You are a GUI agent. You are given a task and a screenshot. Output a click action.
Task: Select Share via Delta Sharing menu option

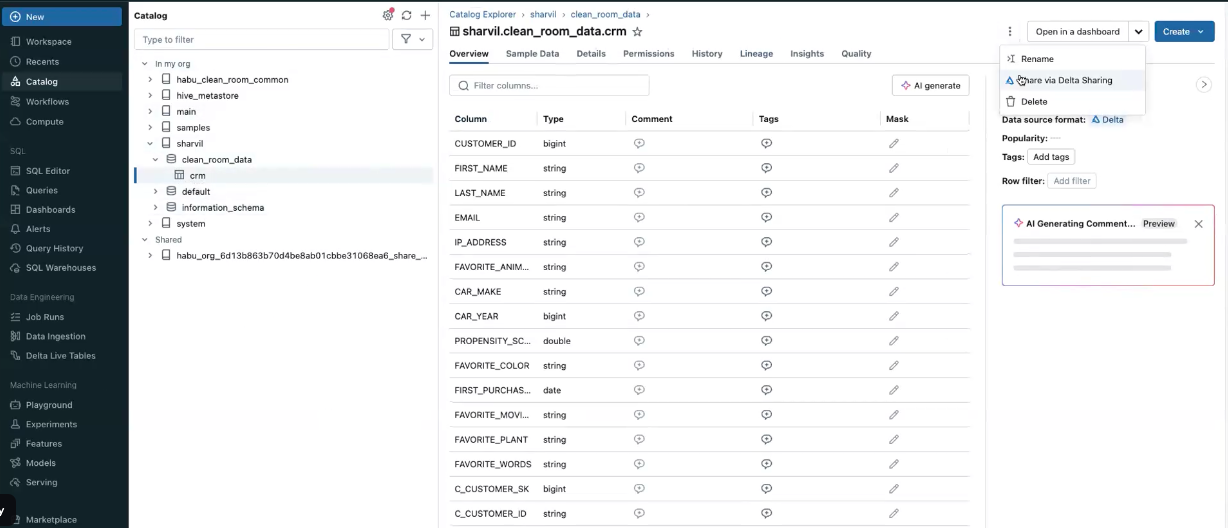tap(1066, 80)
